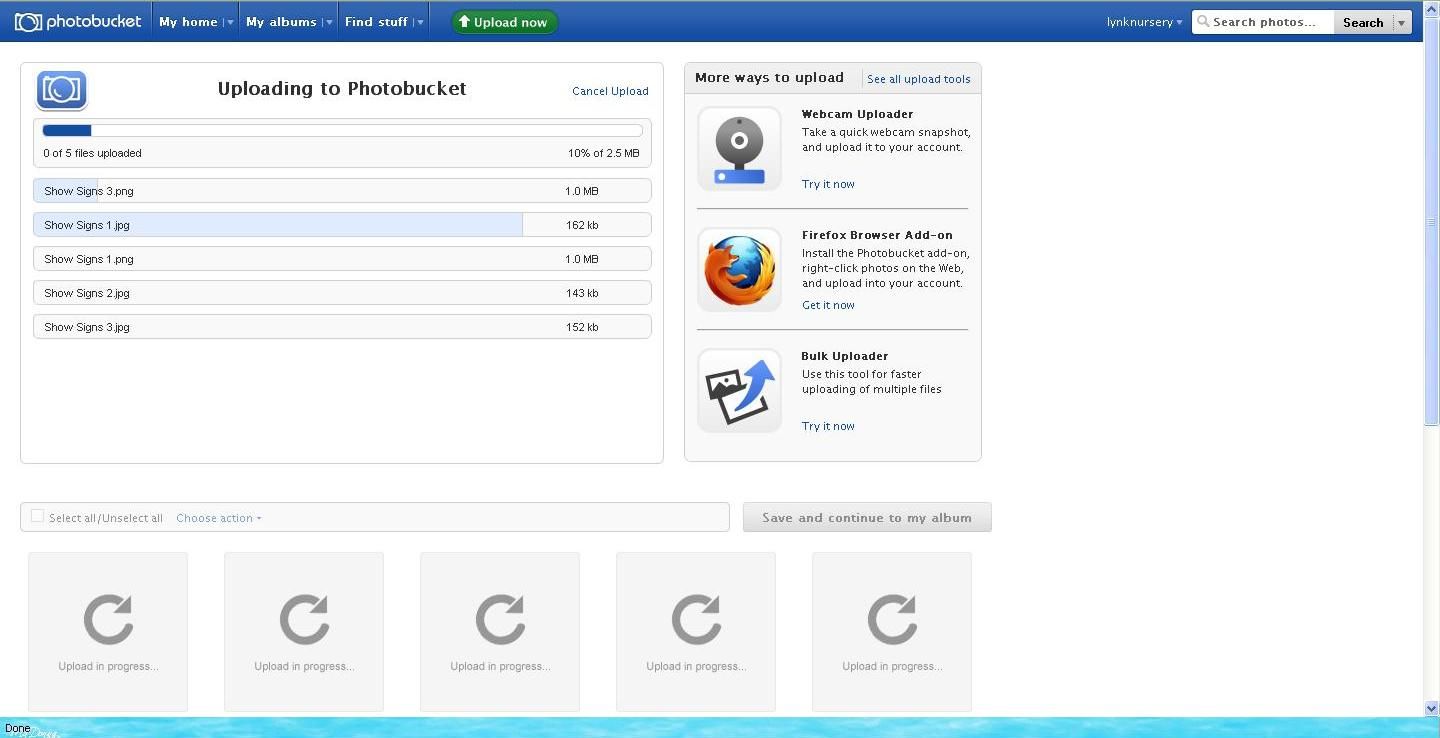Click Save and continue to my album
The width and height of the screenshot is (1440, 738).
tap(867, 517)
